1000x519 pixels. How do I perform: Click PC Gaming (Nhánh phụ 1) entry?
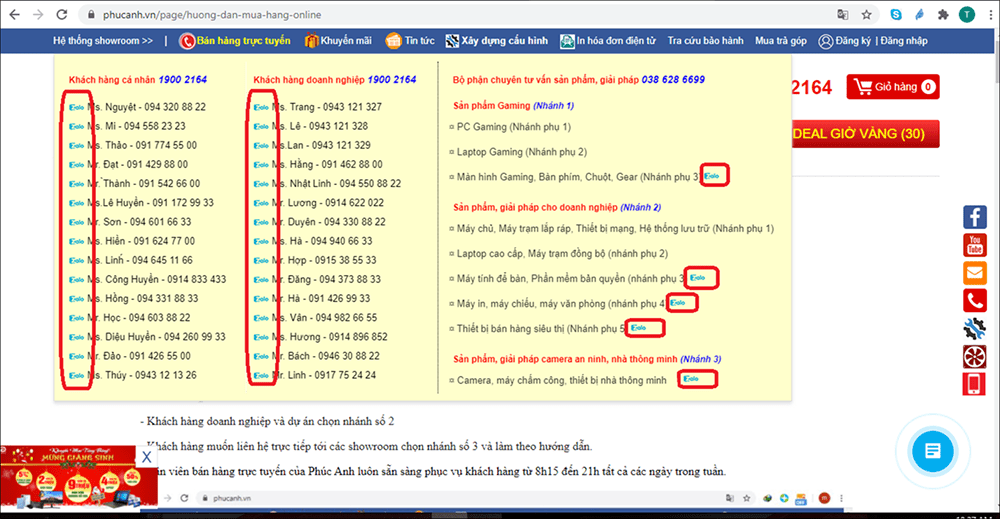click(514, 127)
